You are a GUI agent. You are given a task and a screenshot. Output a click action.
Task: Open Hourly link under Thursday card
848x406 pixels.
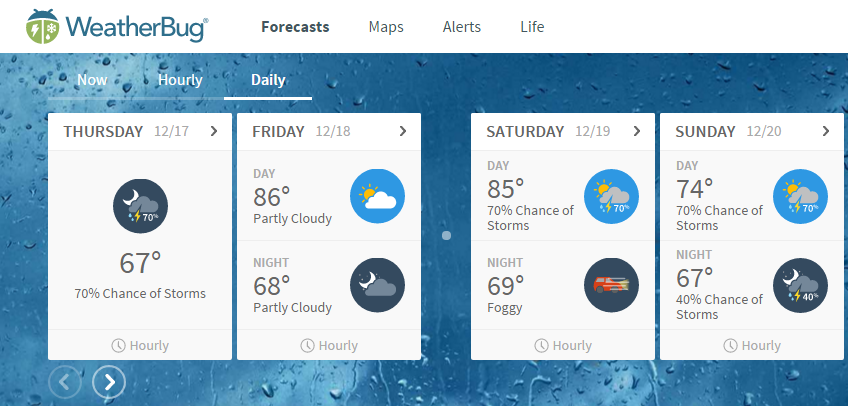140,345
